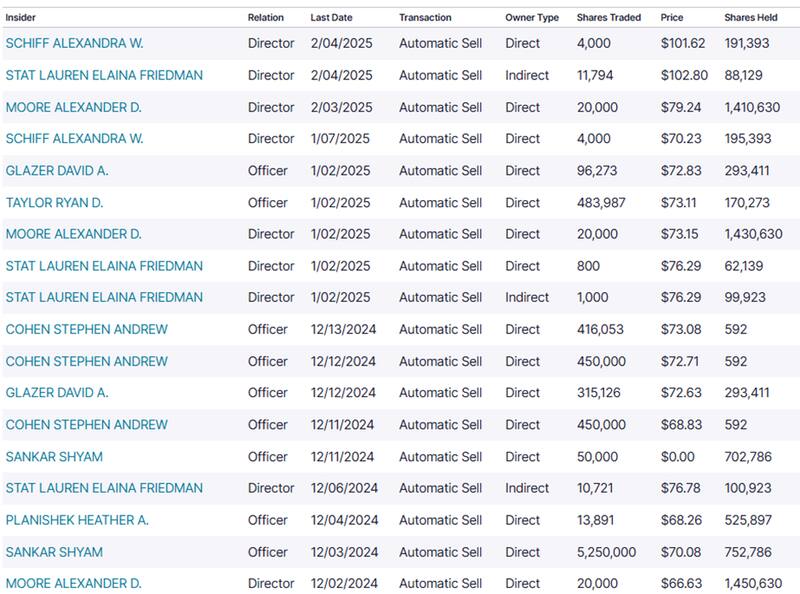
Task: Sort by the Insider column header
Action: (x=24, y=17)
